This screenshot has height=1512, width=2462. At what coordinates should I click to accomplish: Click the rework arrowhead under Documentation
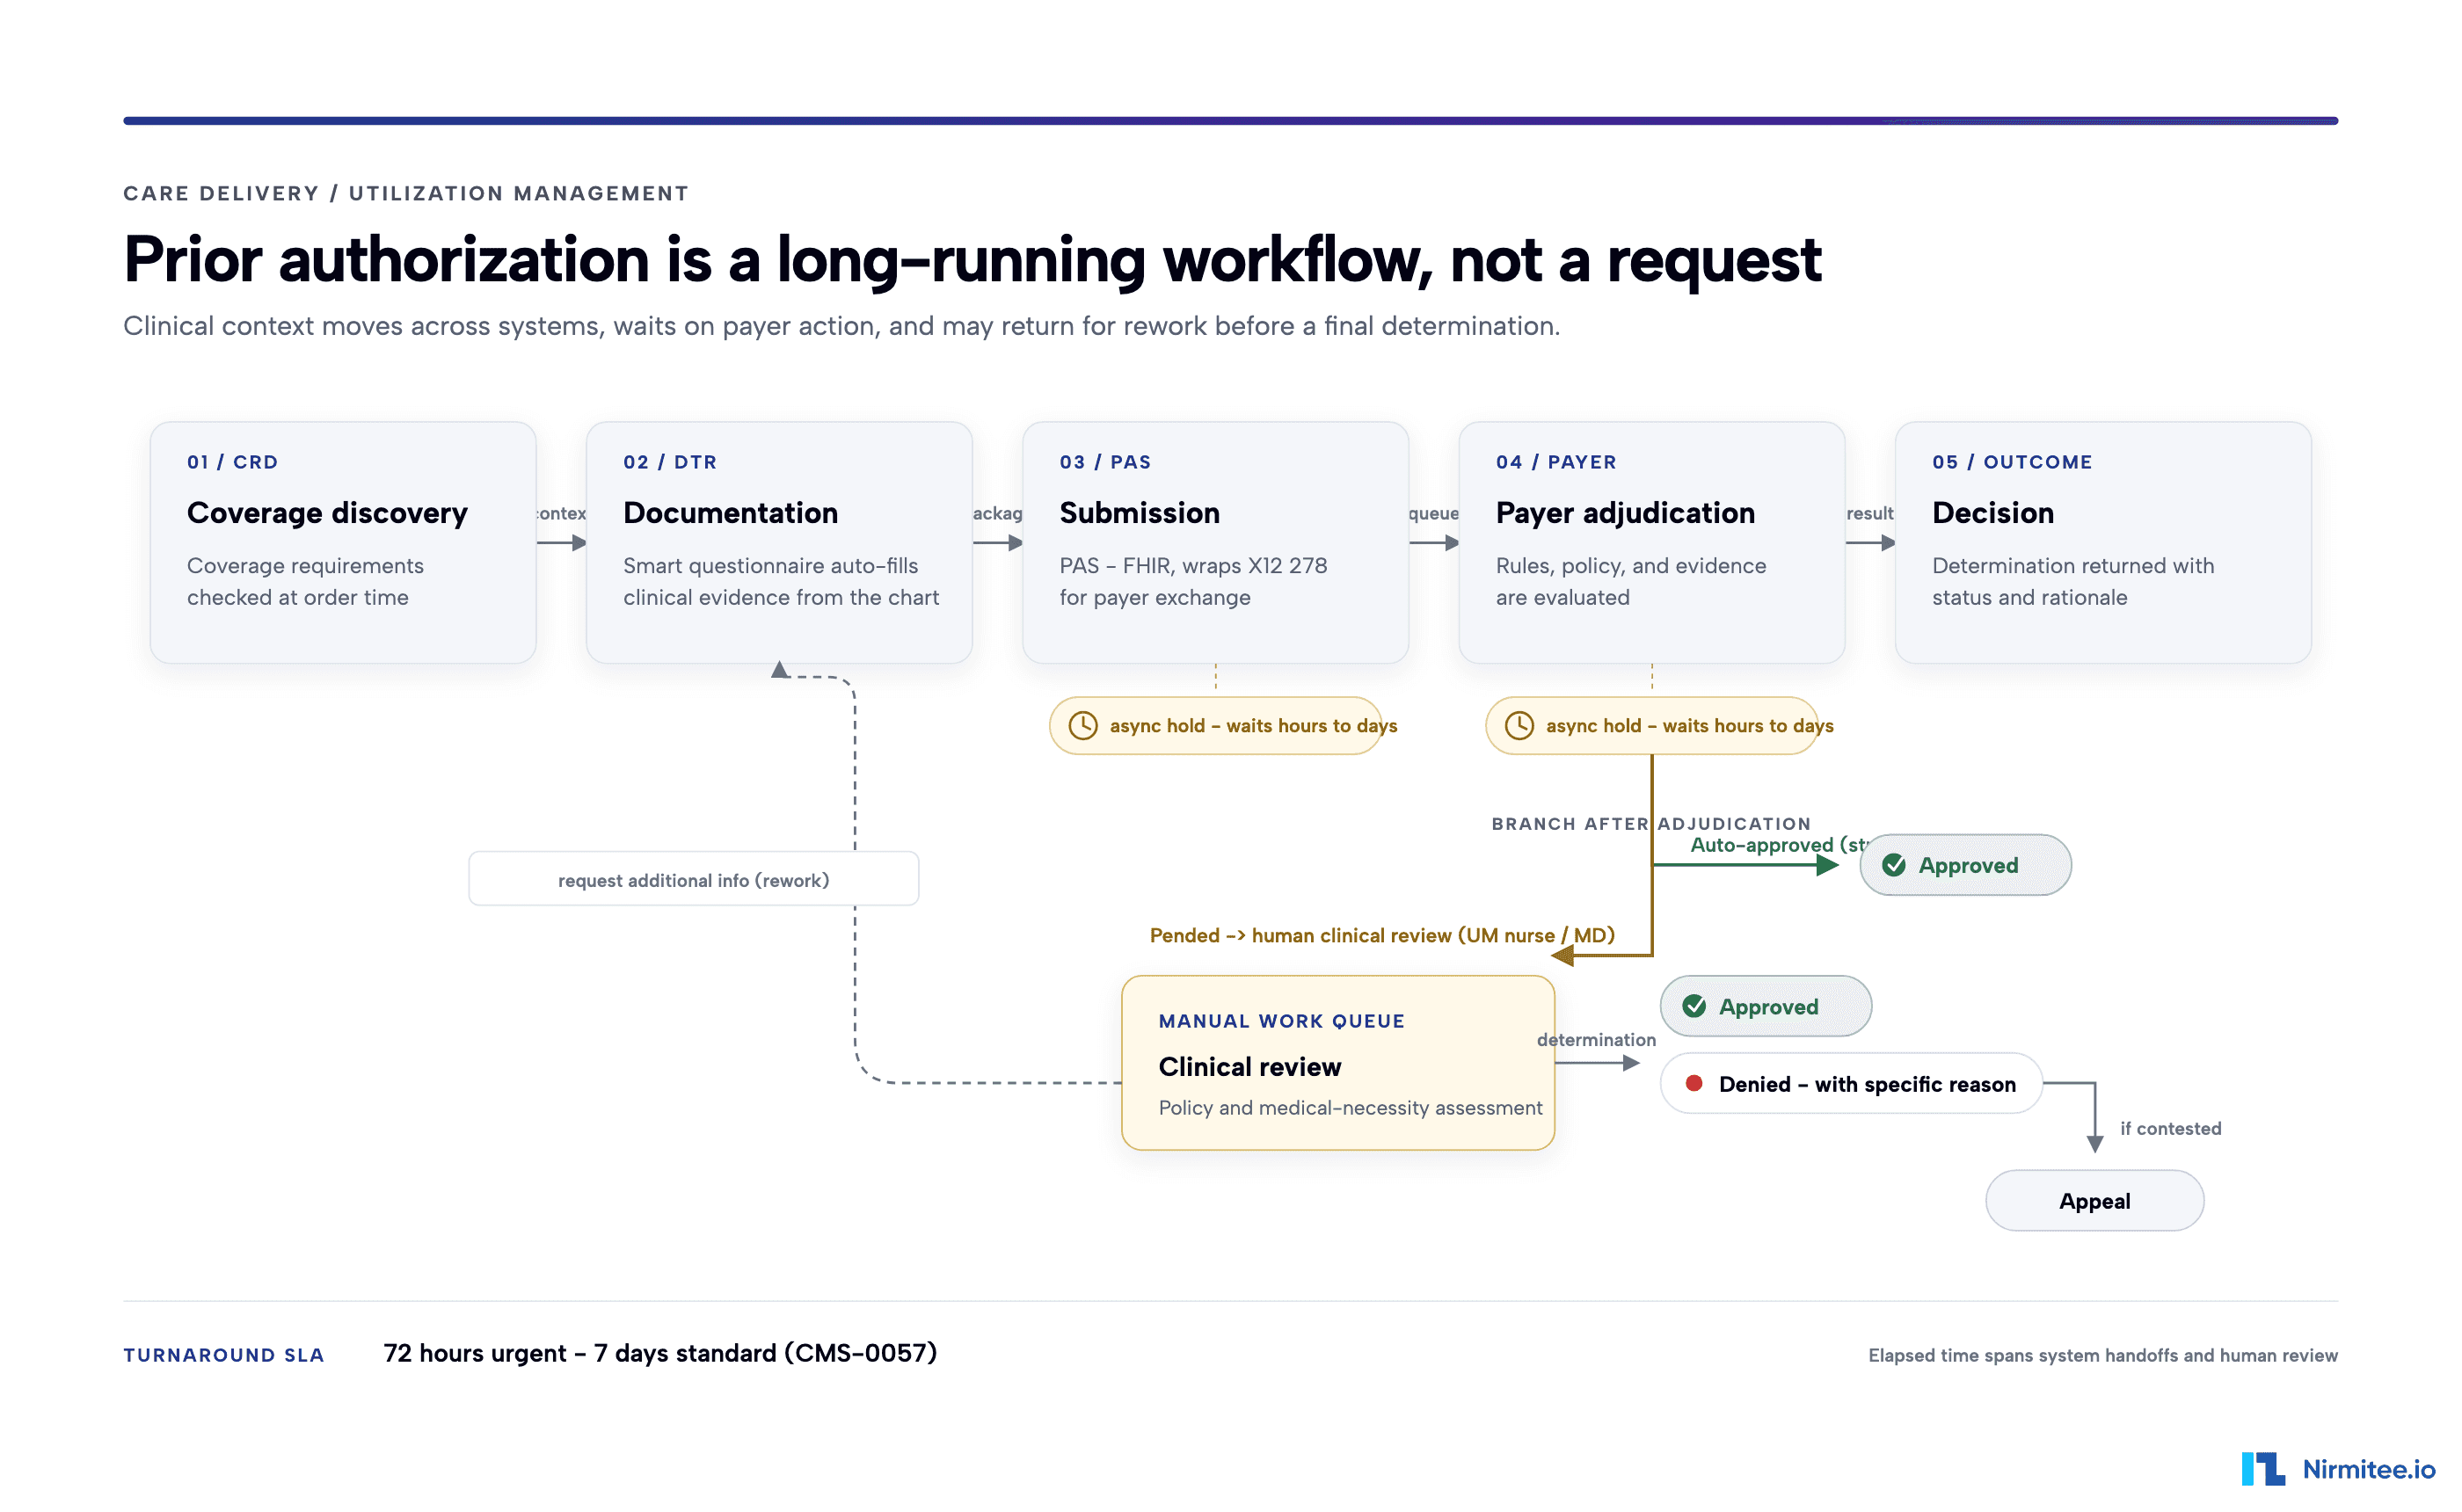(779, 670)
